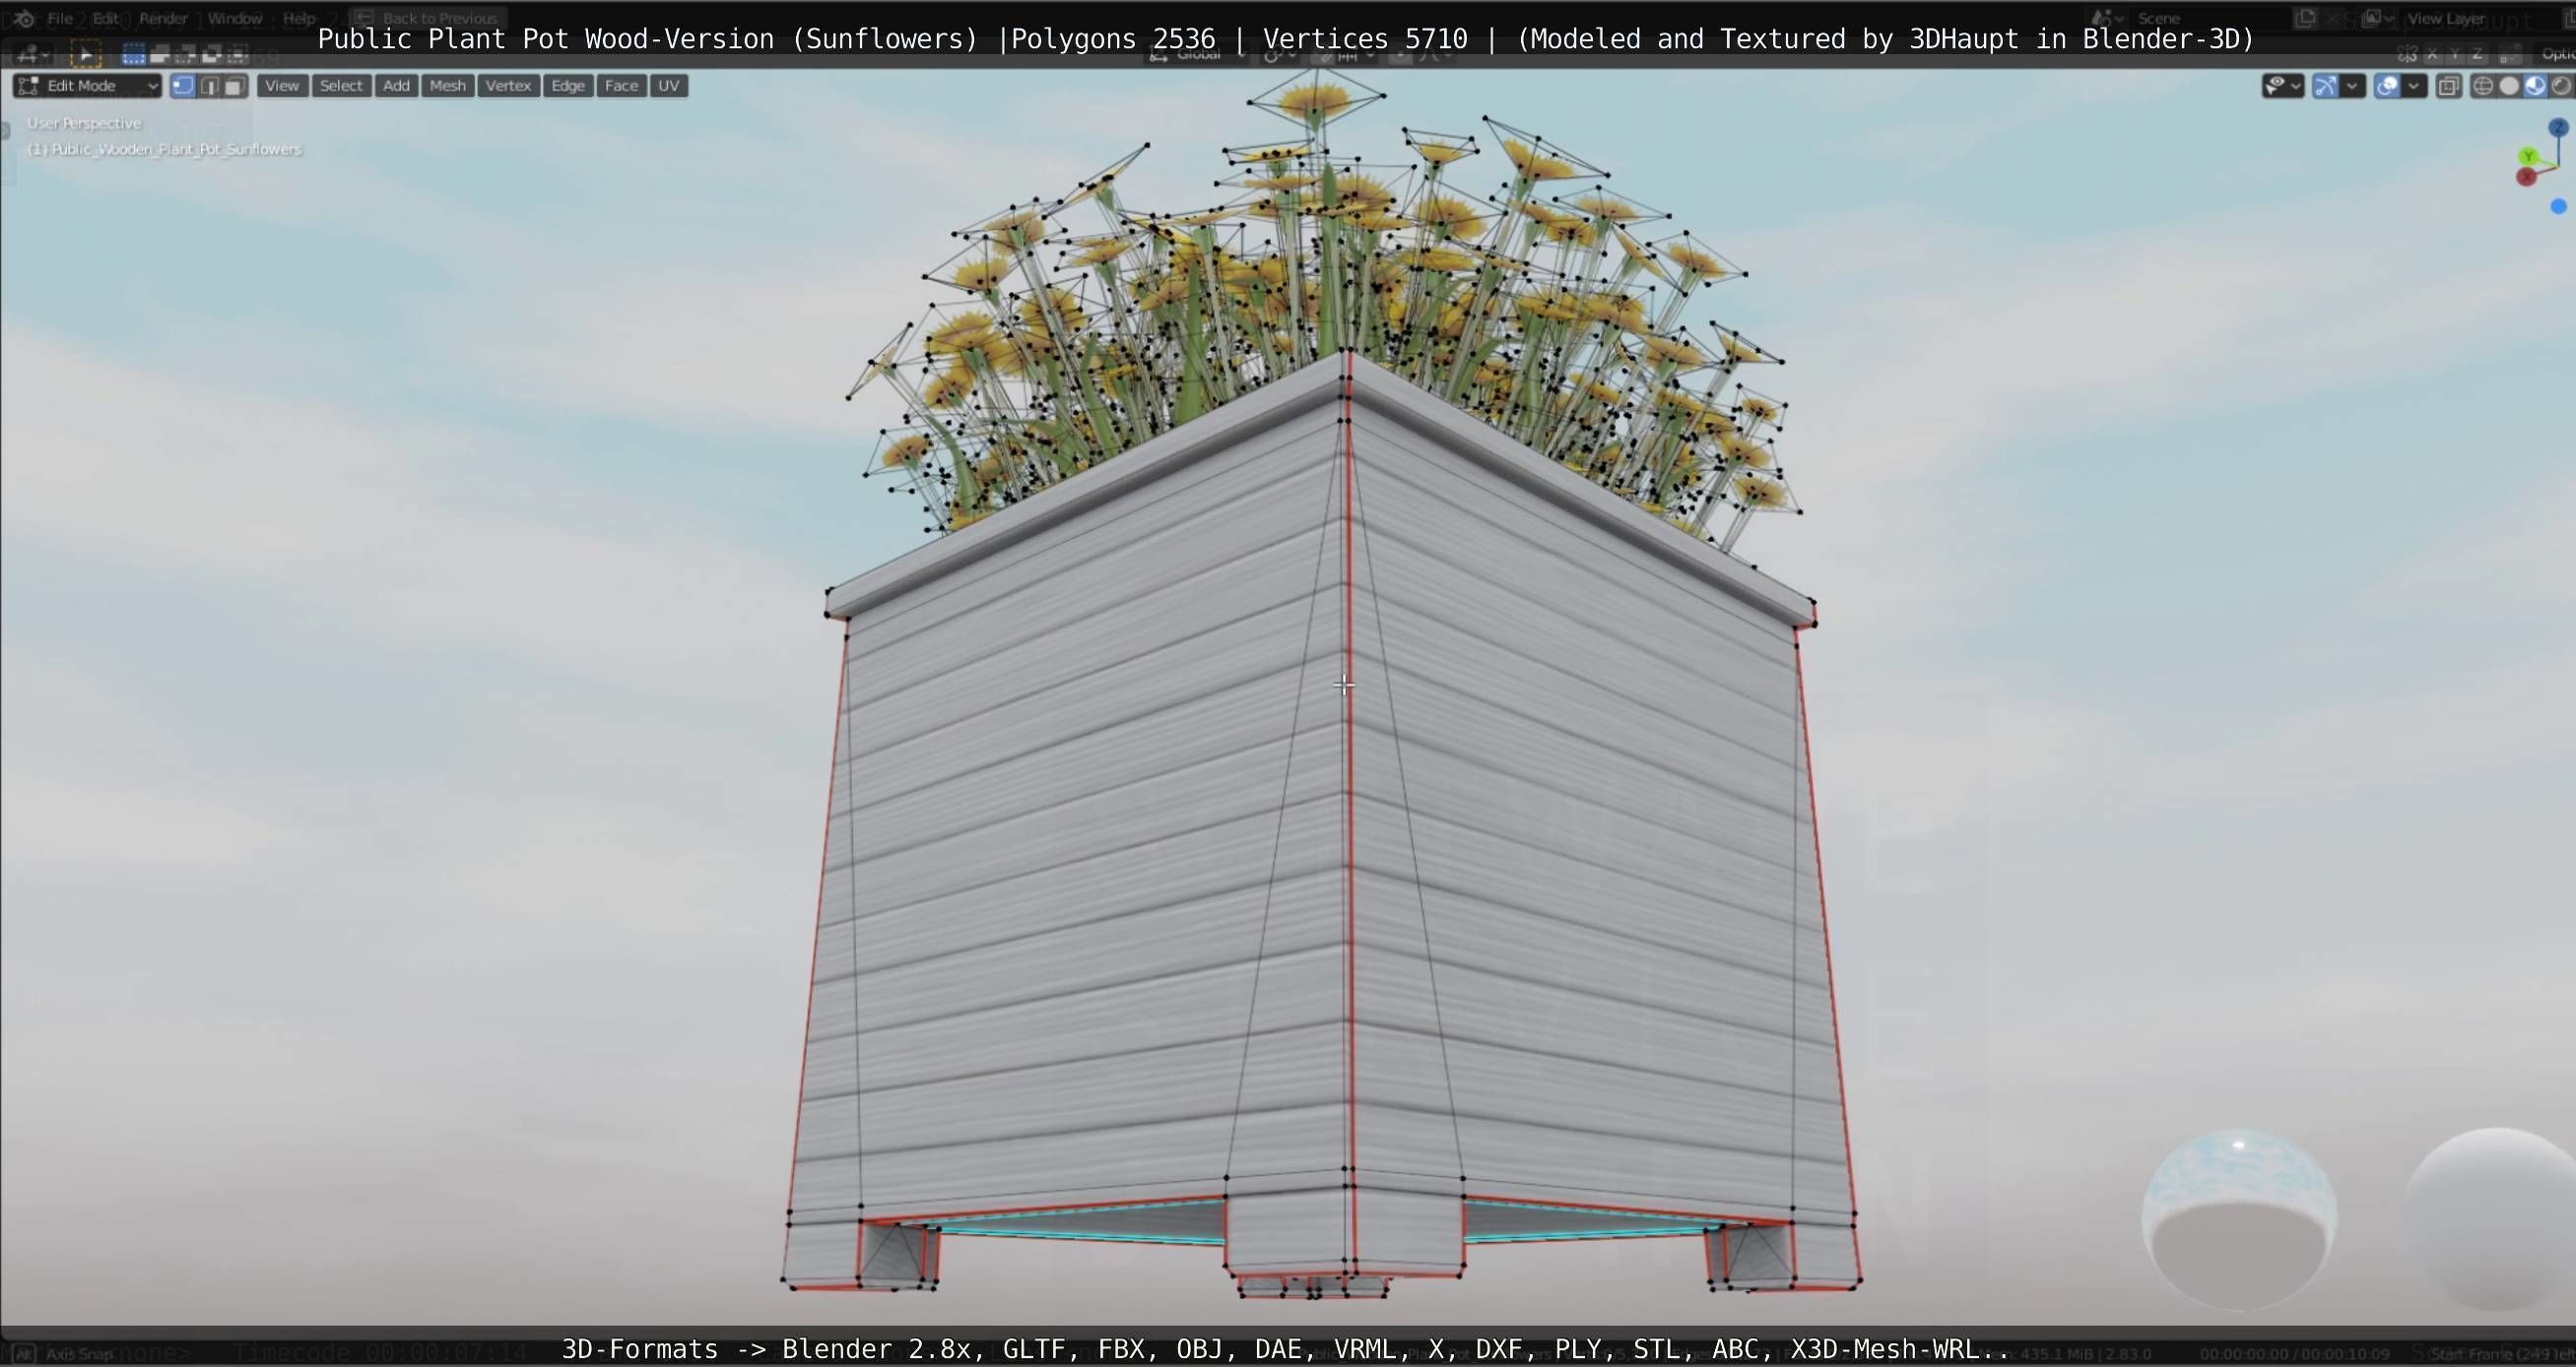Enable face select mode
Viewport: 2576px width, 1367px height.
234,86
